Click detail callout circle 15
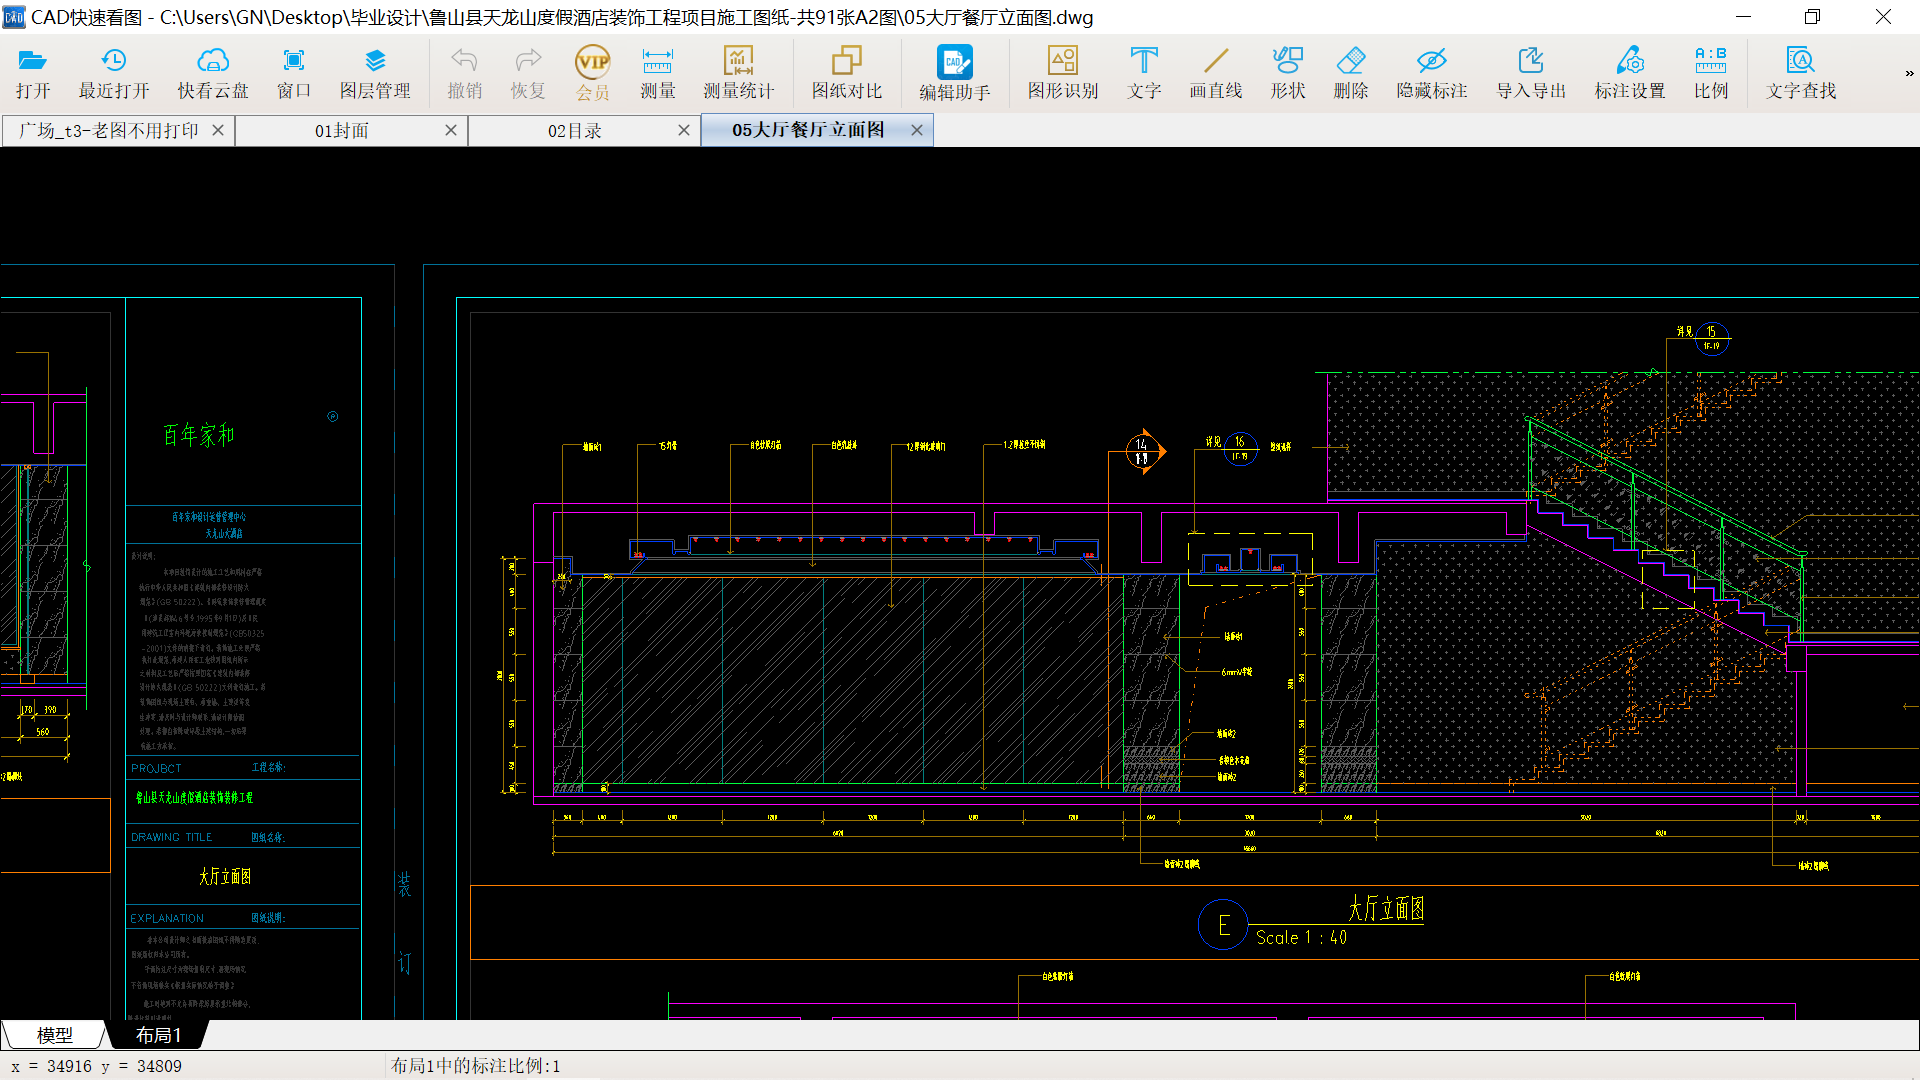The width and height of the screenshot is (1920, 1080). (x=1711, y=339)
